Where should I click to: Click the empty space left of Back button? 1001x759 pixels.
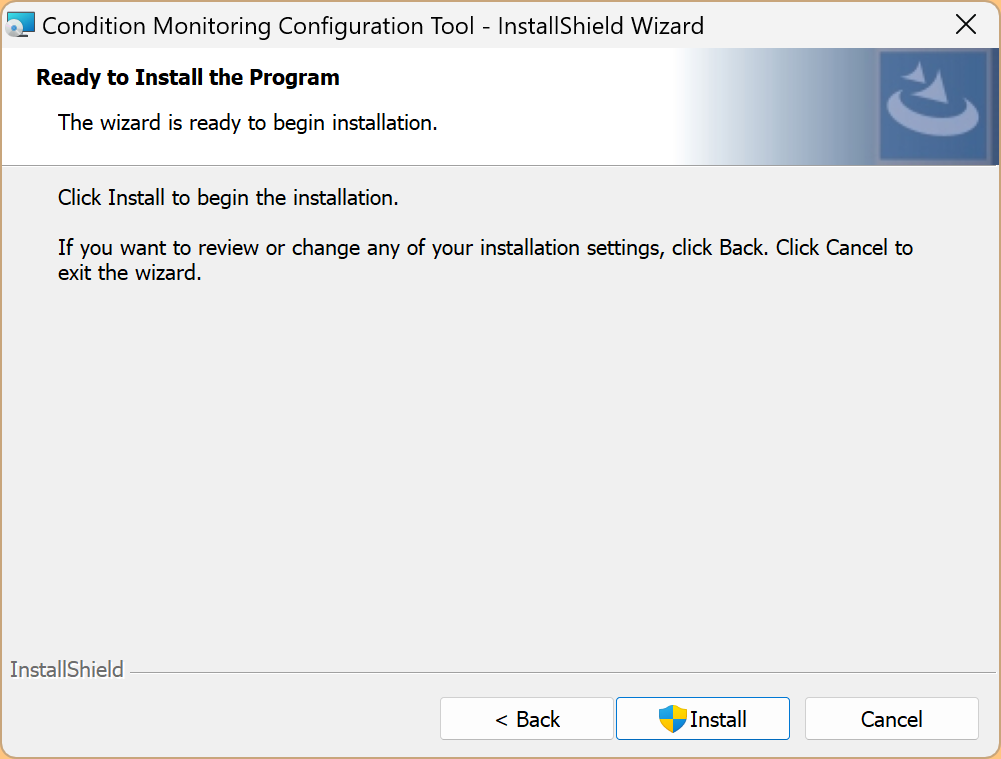220,719
